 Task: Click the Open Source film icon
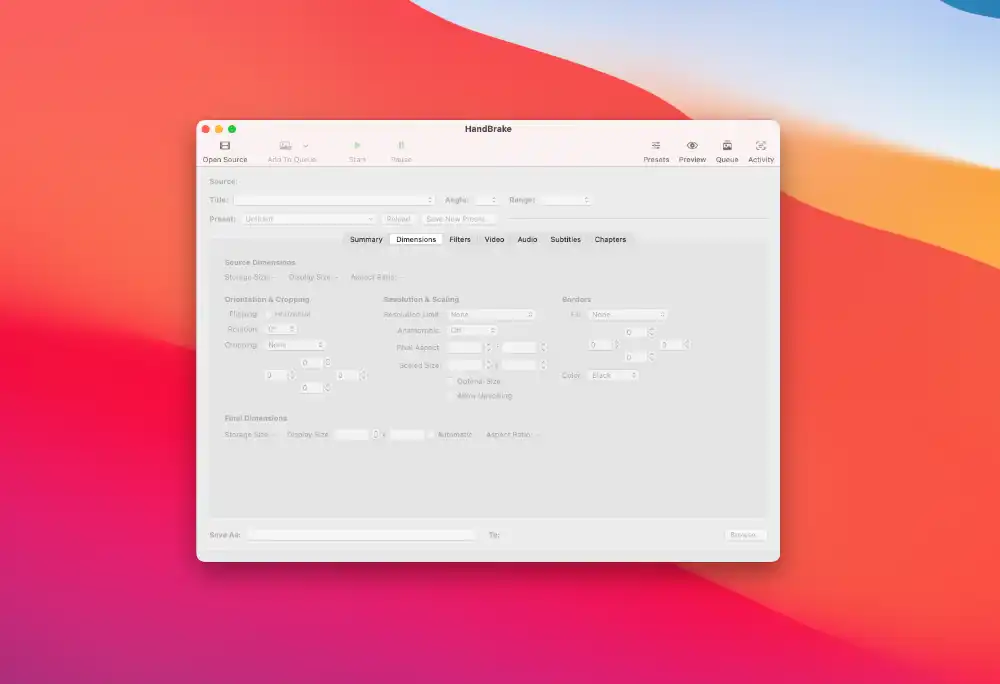pyautogui.click(x=225, y=146)
